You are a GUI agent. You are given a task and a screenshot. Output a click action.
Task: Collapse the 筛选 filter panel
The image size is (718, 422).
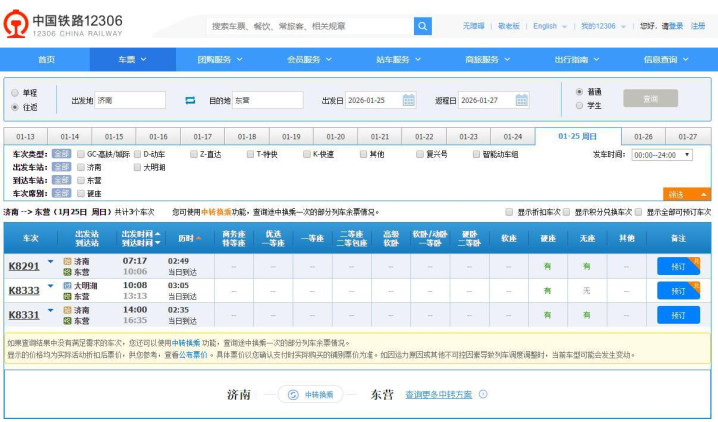coord(686,194)
